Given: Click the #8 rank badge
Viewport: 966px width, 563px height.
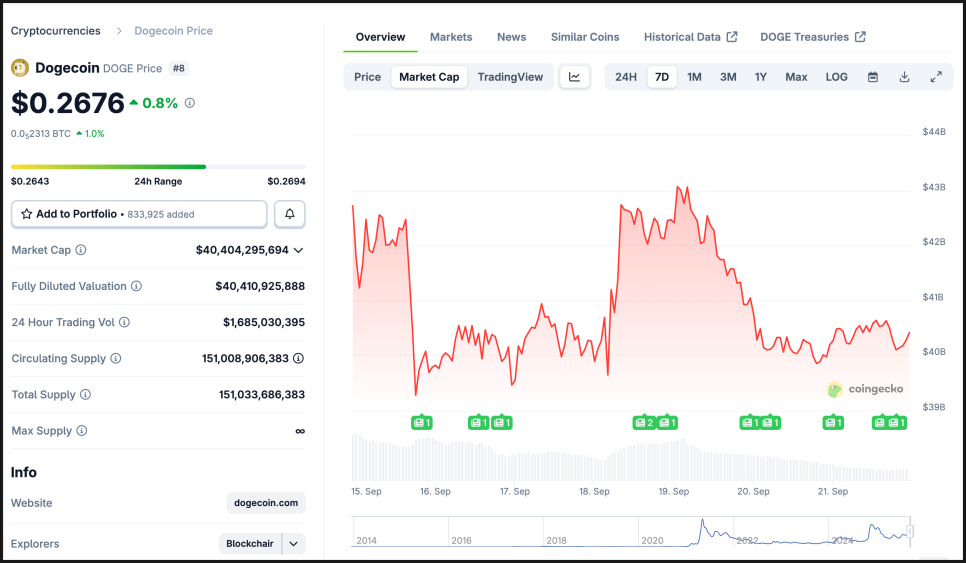Looking at the screenshot, I should click(x=179, y=68).
